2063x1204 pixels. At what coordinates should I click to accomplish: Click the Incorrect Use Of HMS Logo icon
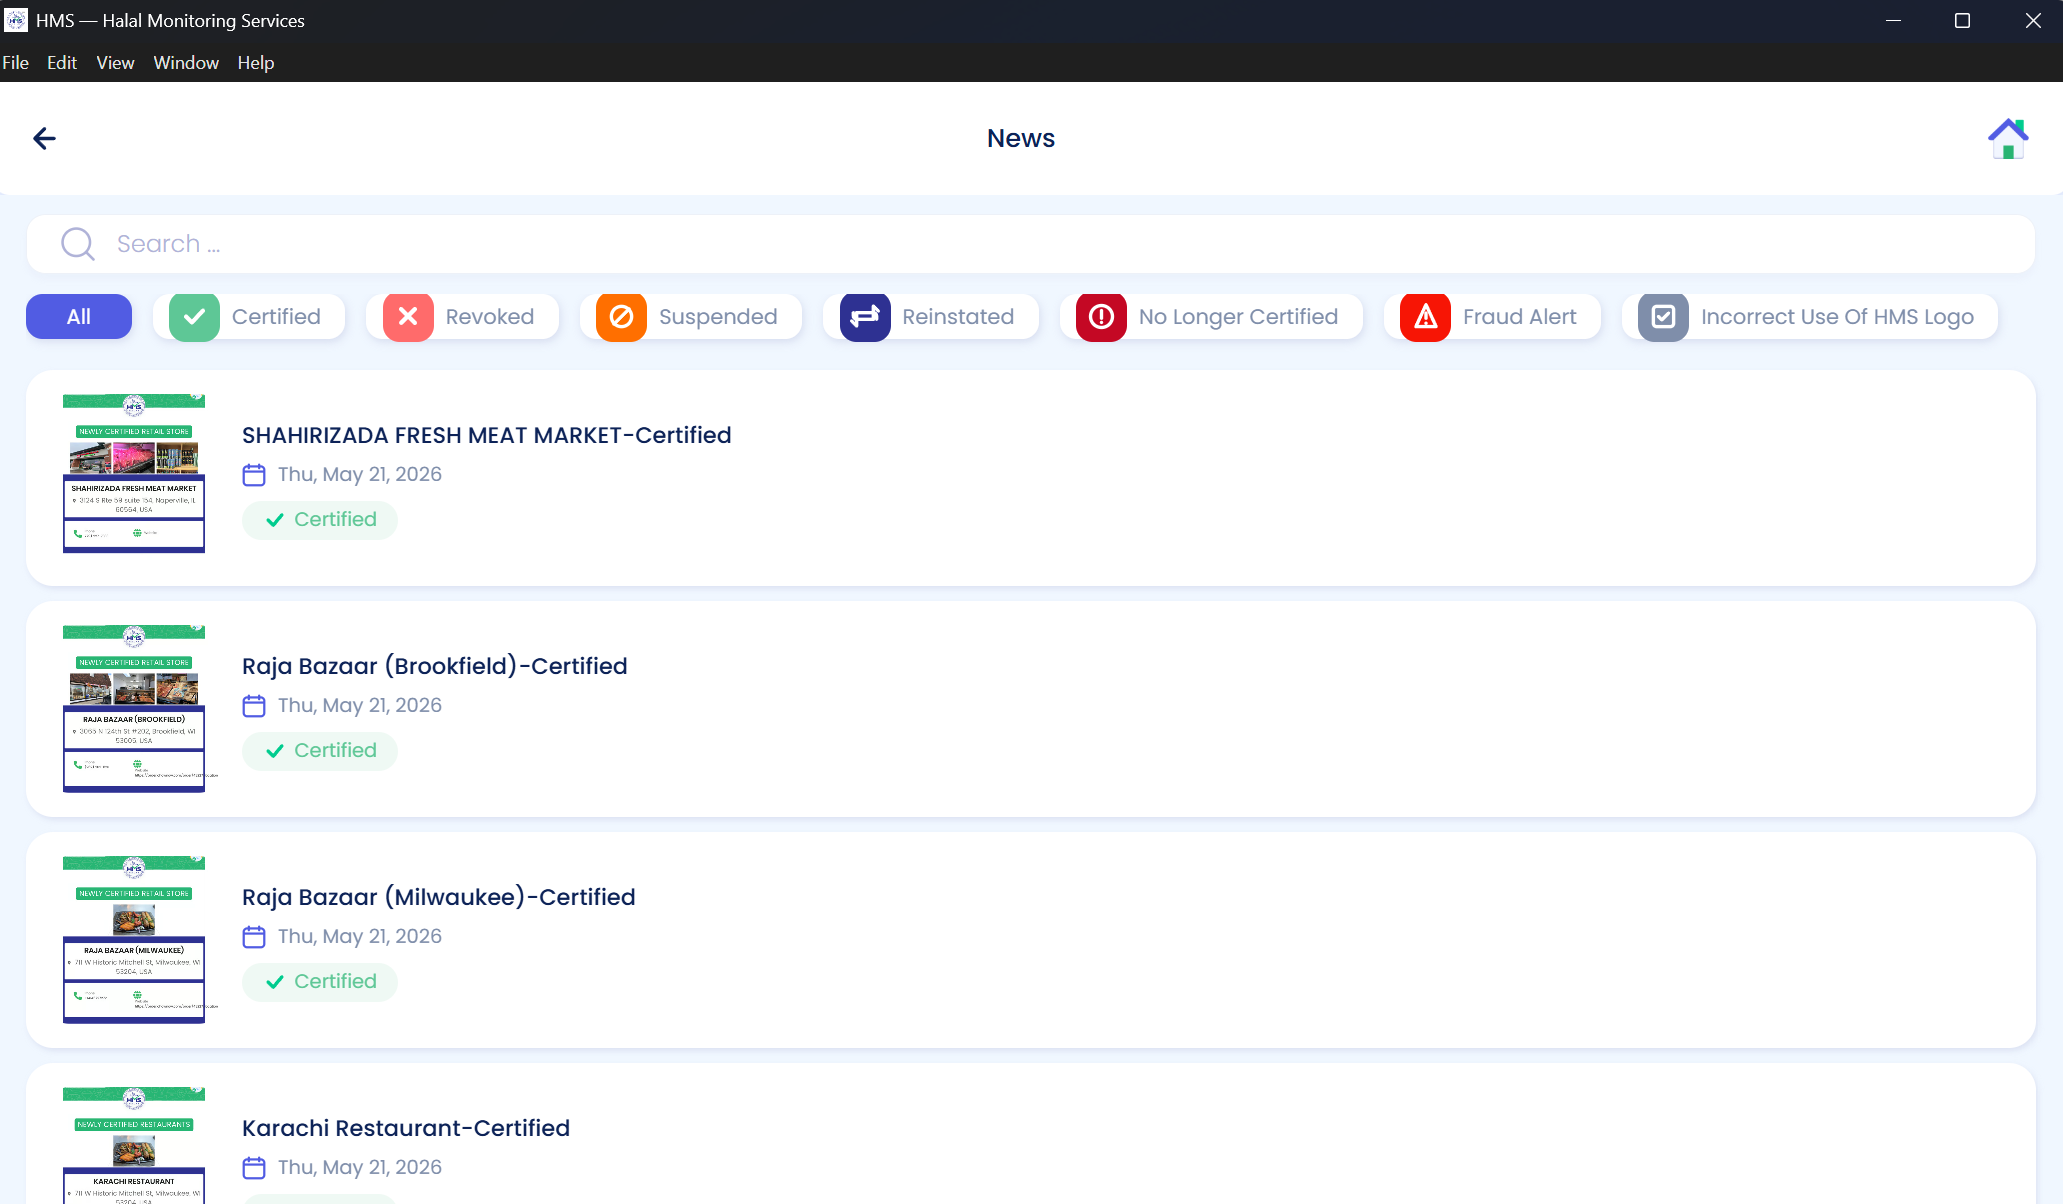point(1663,317)
